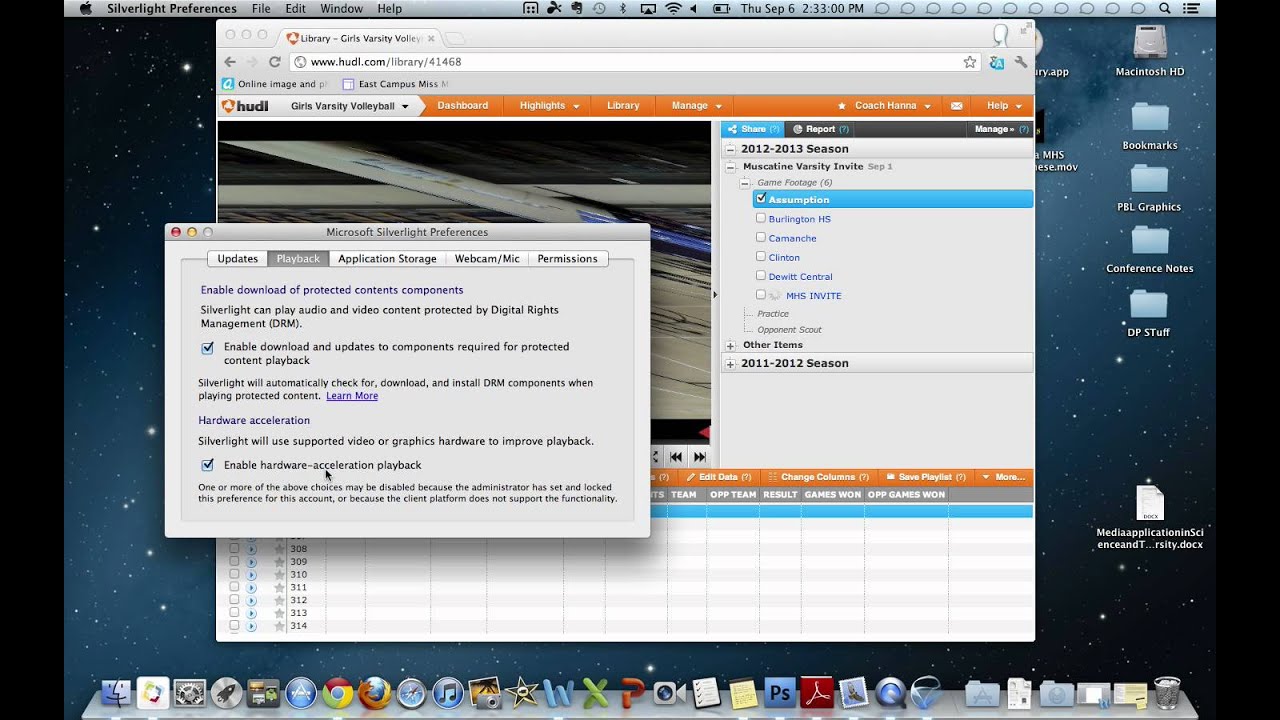Reload the page in Chrome
Screen dimensions: 1280x720
(x=274, y=62)
